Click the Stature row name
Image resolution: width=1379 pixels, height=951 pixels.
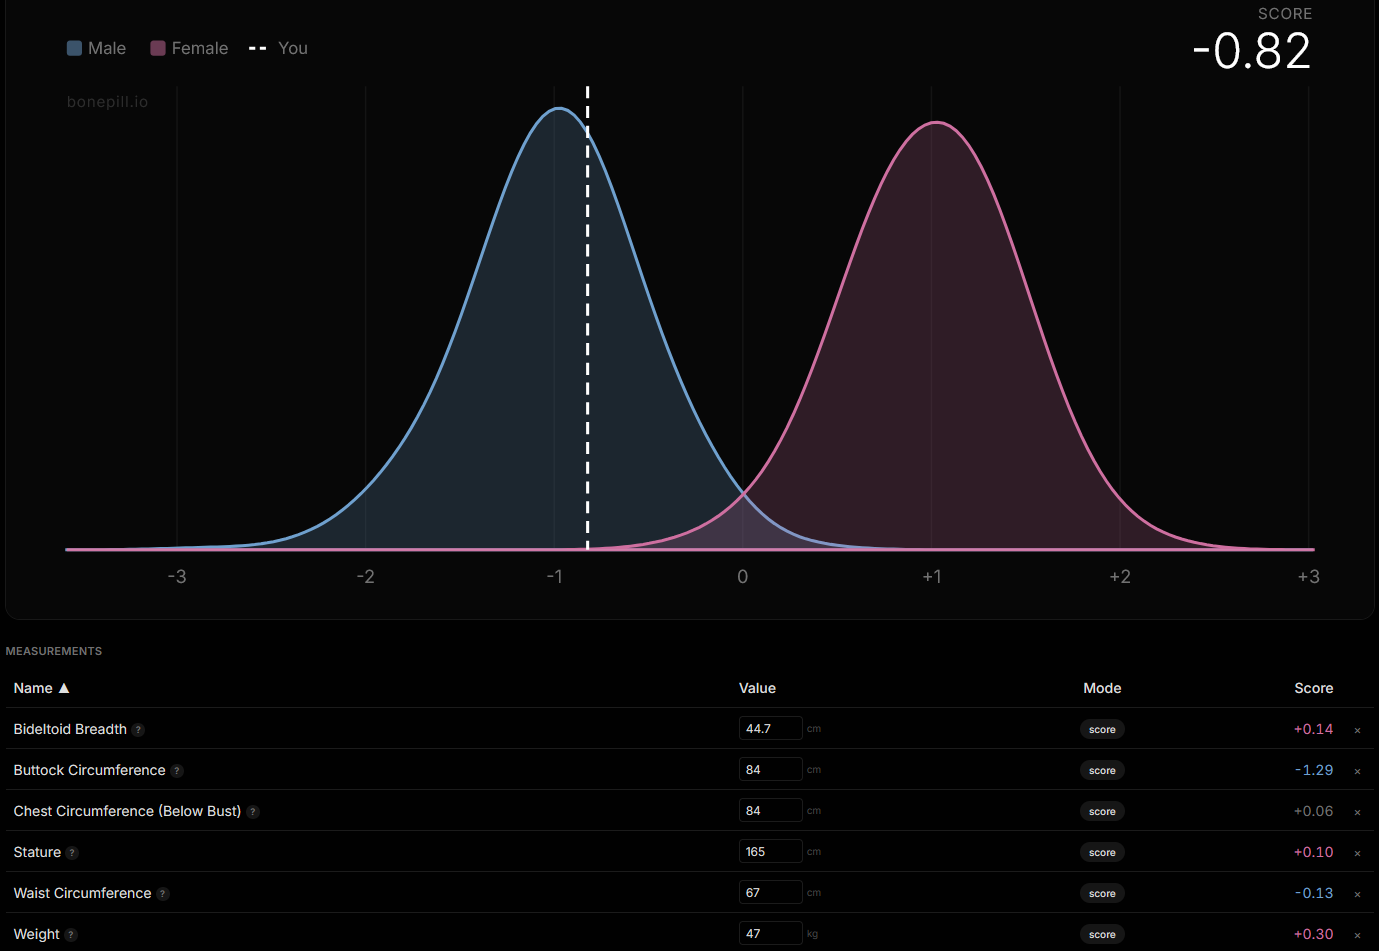tap(37, 852)
